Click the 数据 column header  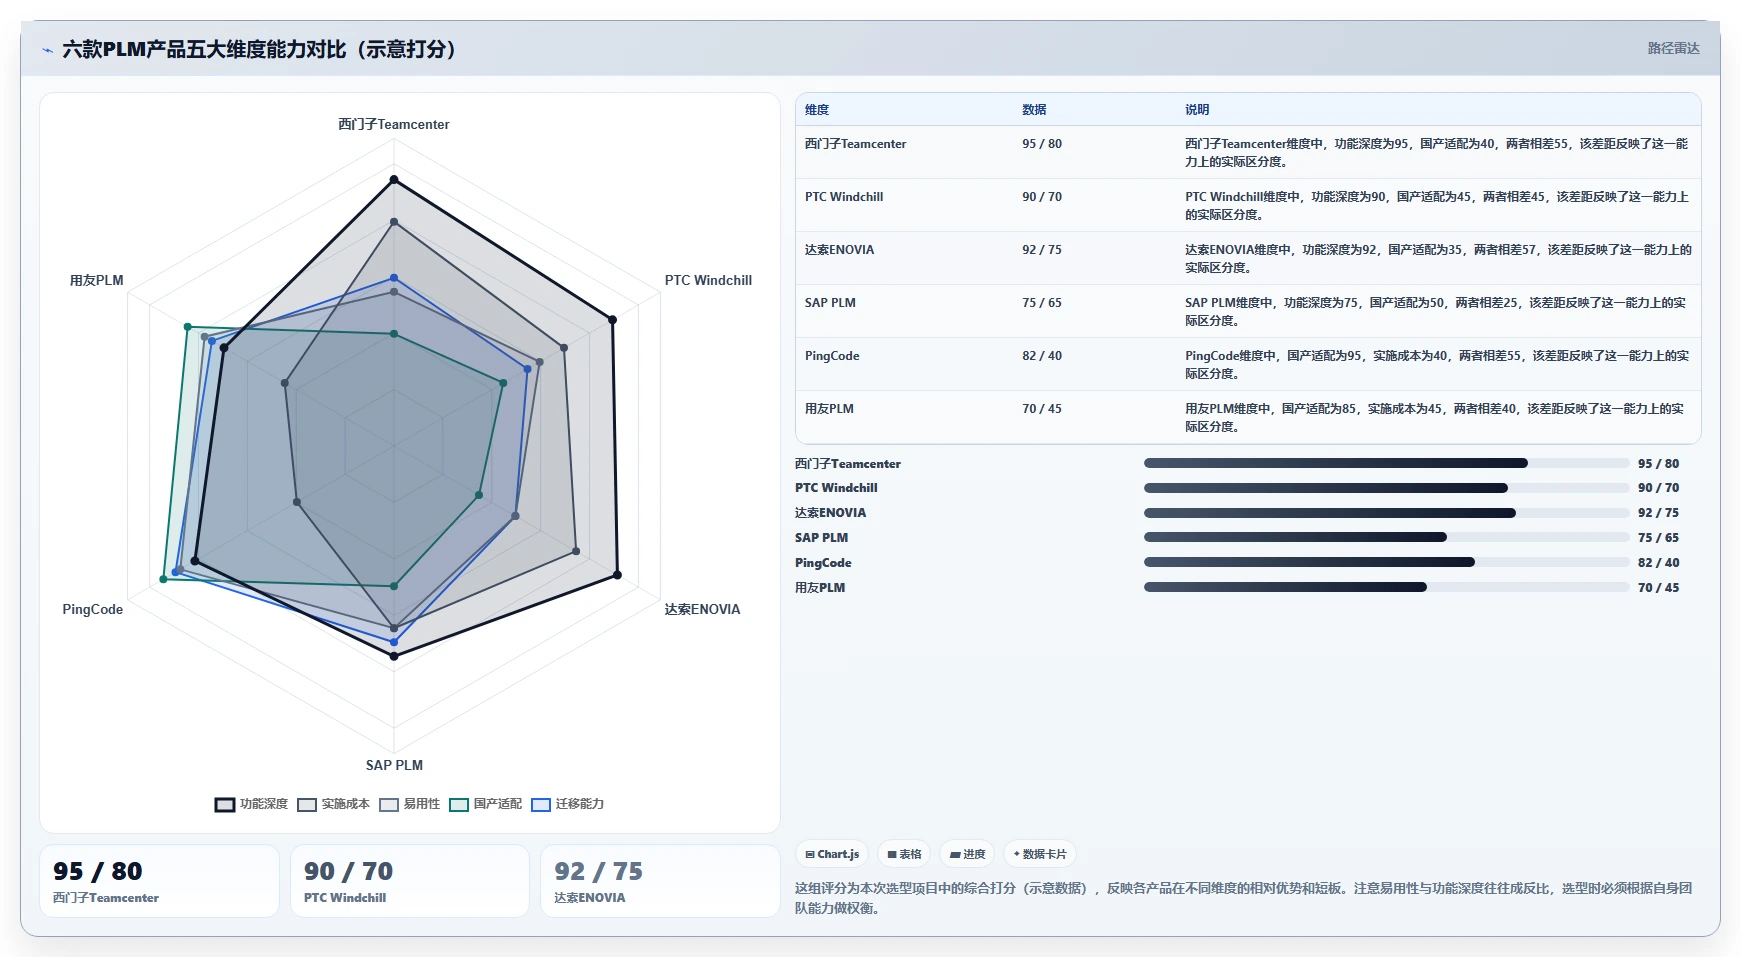pos(1034,110)
